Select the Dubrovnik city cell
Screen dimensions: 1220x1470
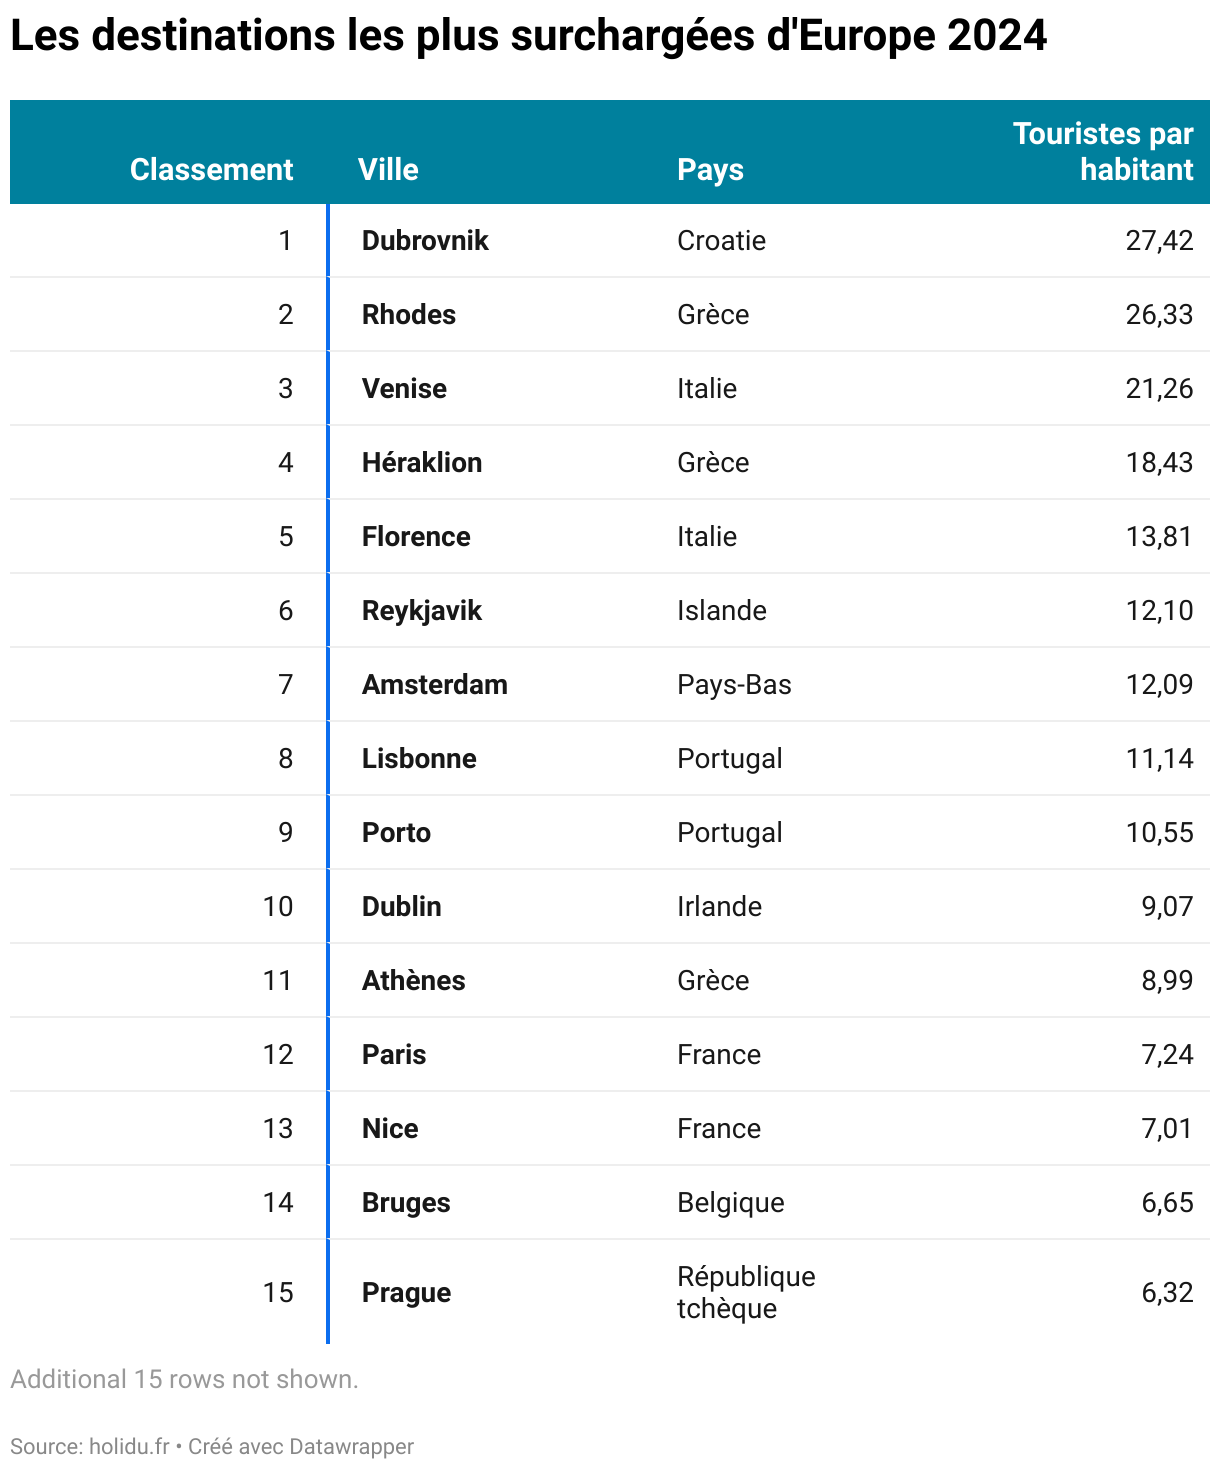pyautogui.click(x=425, y=241)
